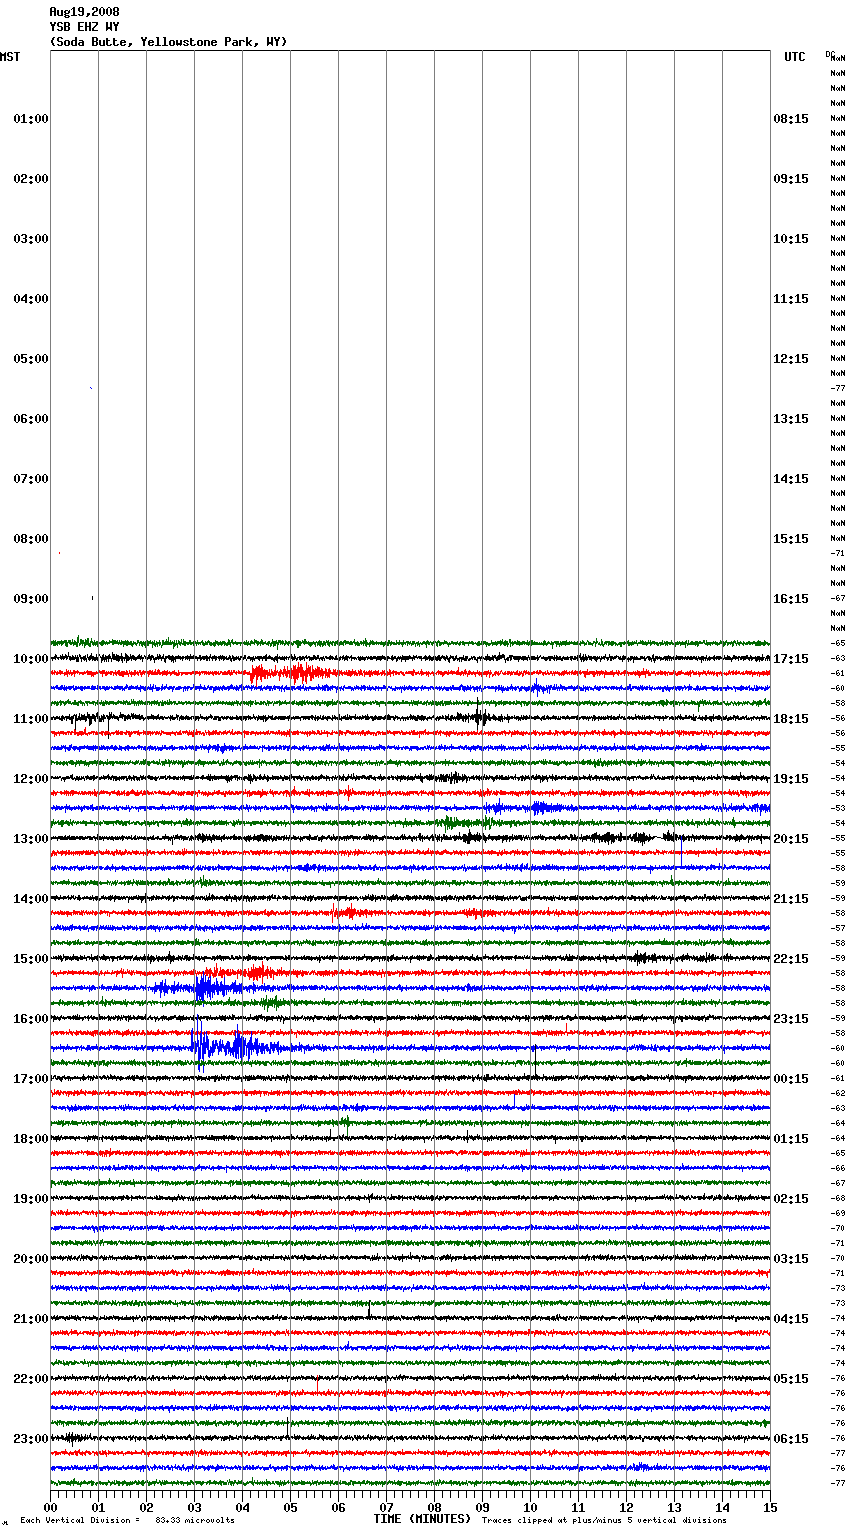This screenshot has height=1534, width=850.
Task: Select the 14:00 MST time label
Action: (31, 899)
